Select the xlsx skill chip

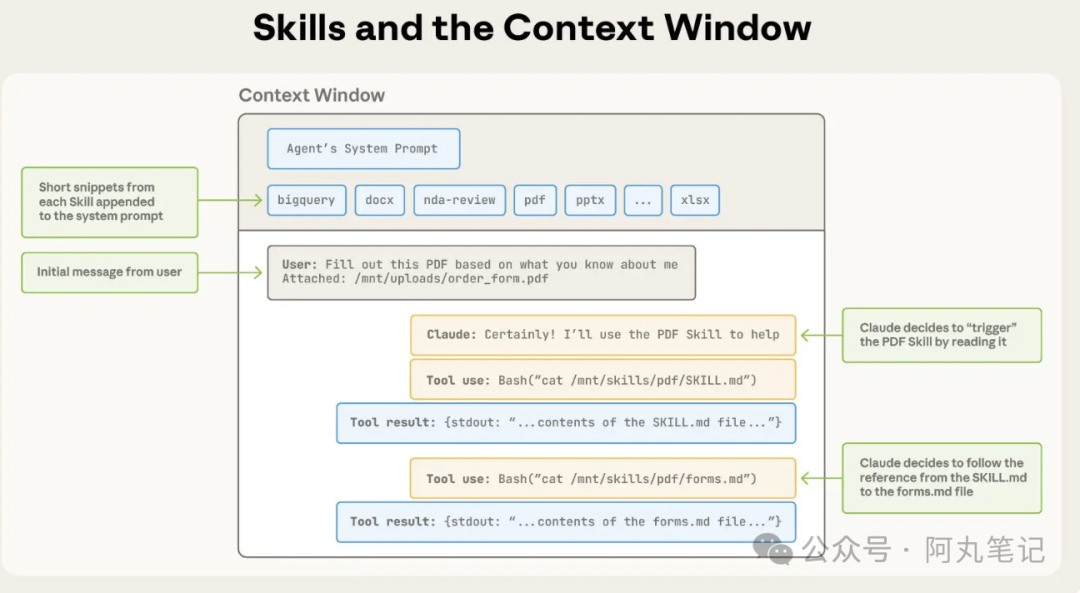click(x=695, y=200)
